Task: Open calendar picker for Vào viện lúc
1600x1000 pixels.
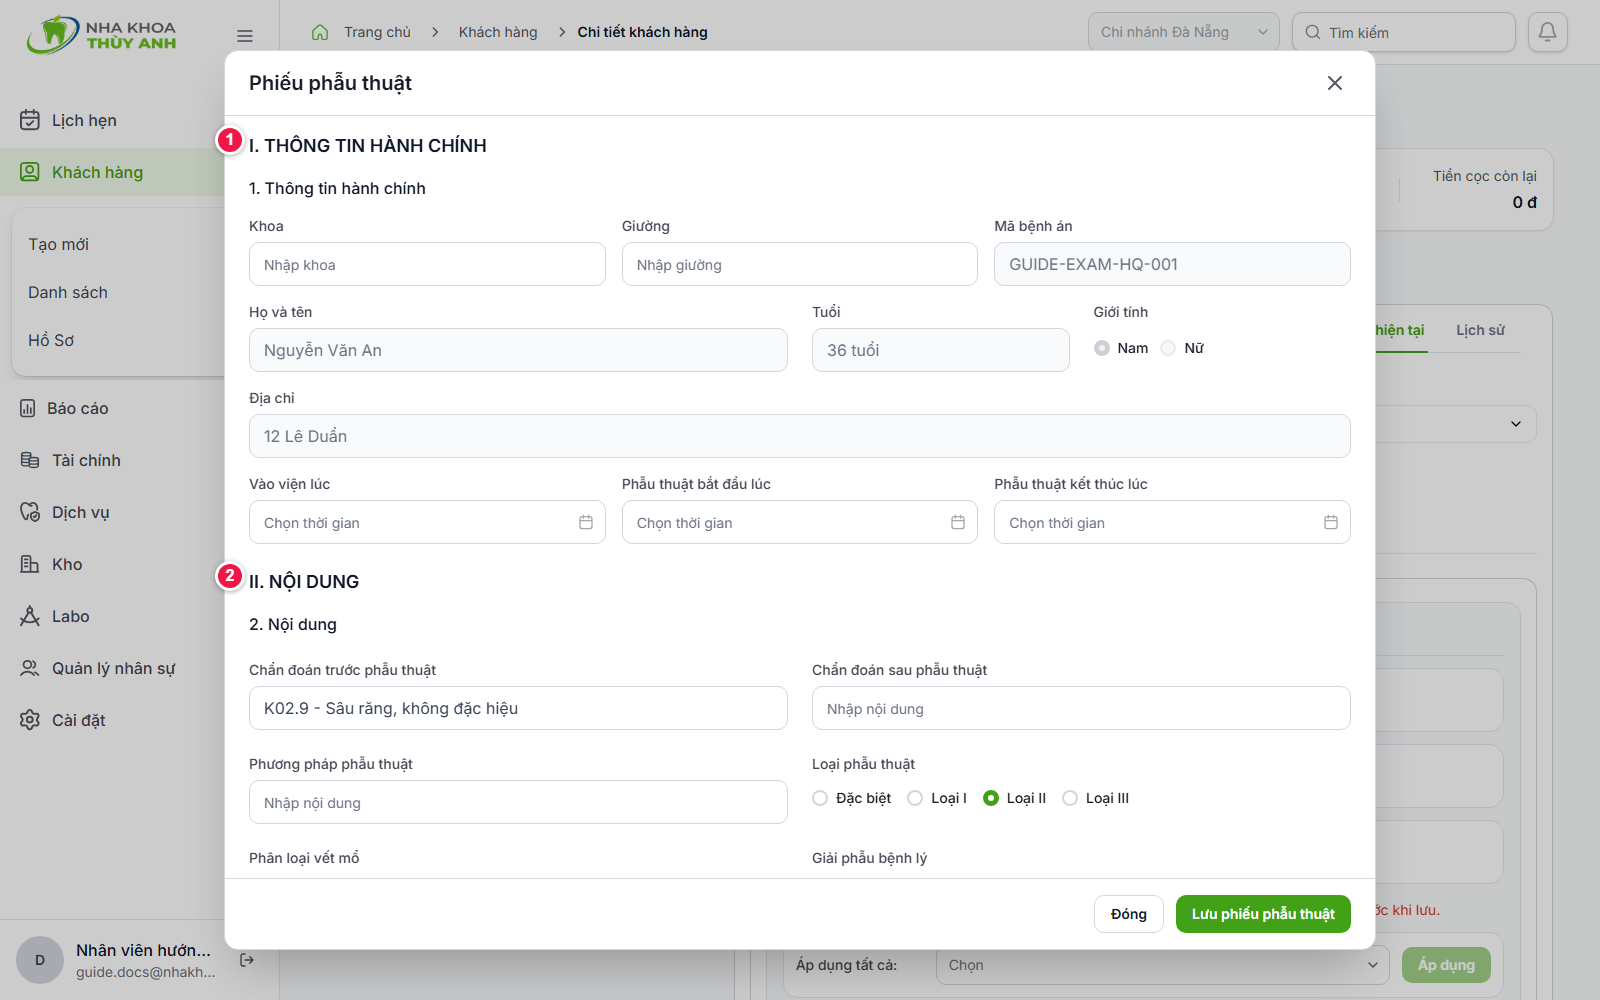Action: 586,522
